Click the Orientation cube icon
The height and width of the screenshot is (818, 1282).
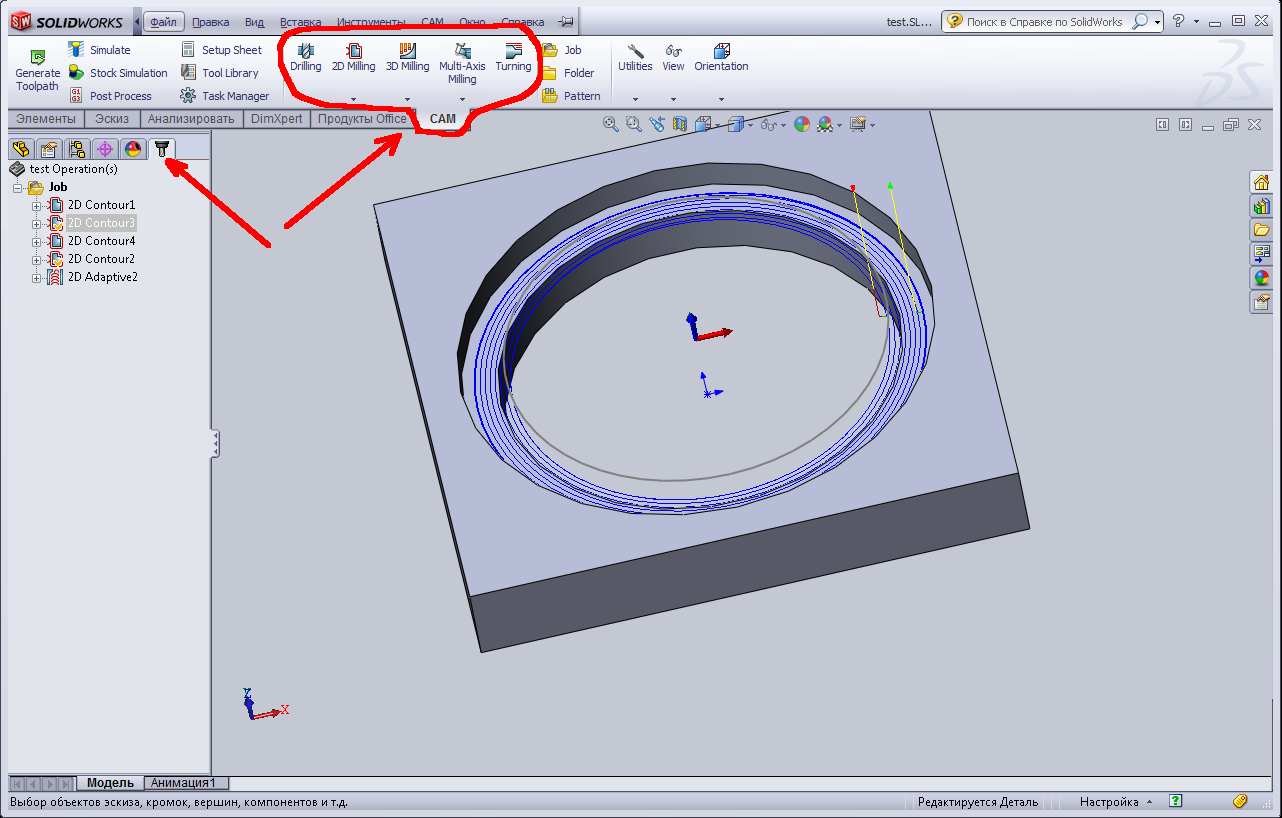(x=721, y=51)
